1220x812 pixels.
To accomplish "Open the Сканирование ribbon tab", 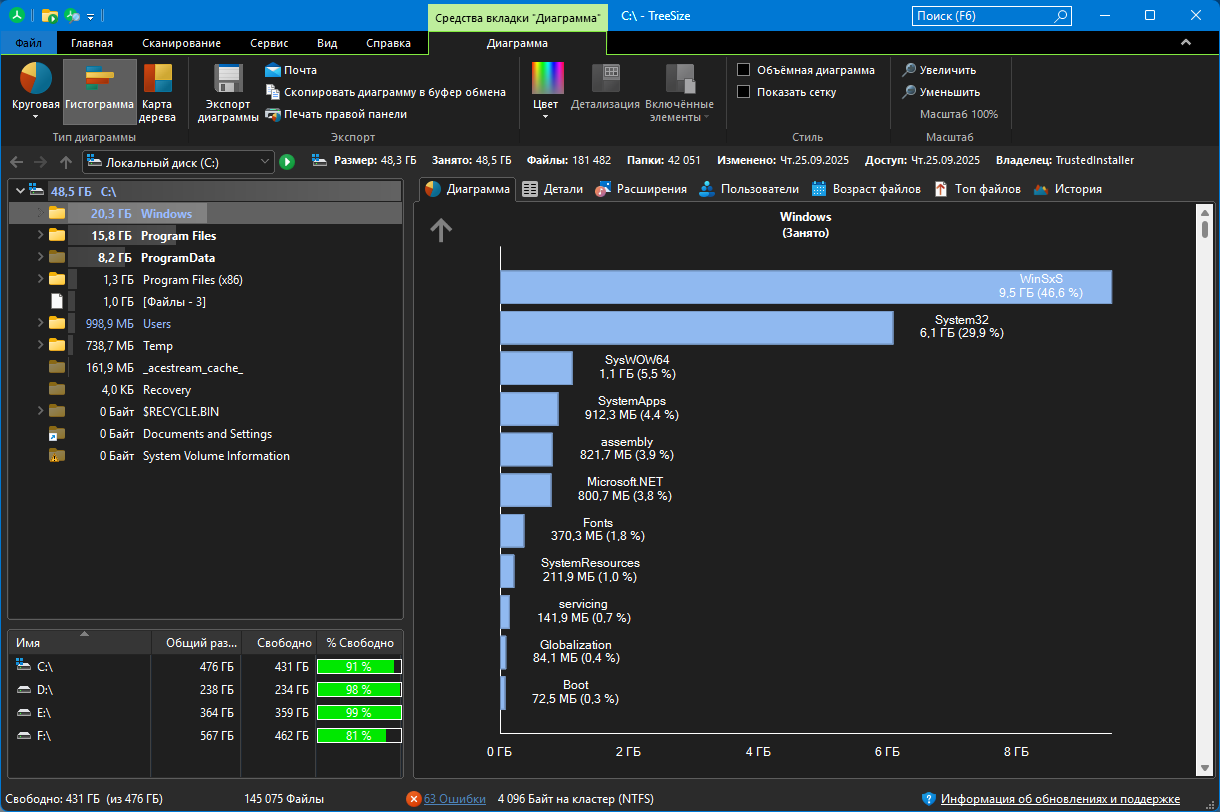I will tap(181, 43).
